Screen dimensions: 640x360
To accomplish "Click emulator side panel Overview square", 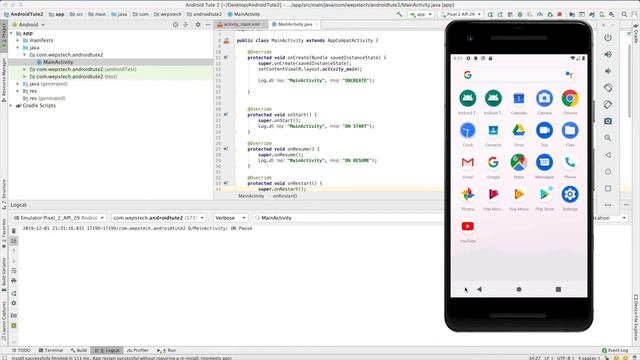I will click(x=608, y=189).
